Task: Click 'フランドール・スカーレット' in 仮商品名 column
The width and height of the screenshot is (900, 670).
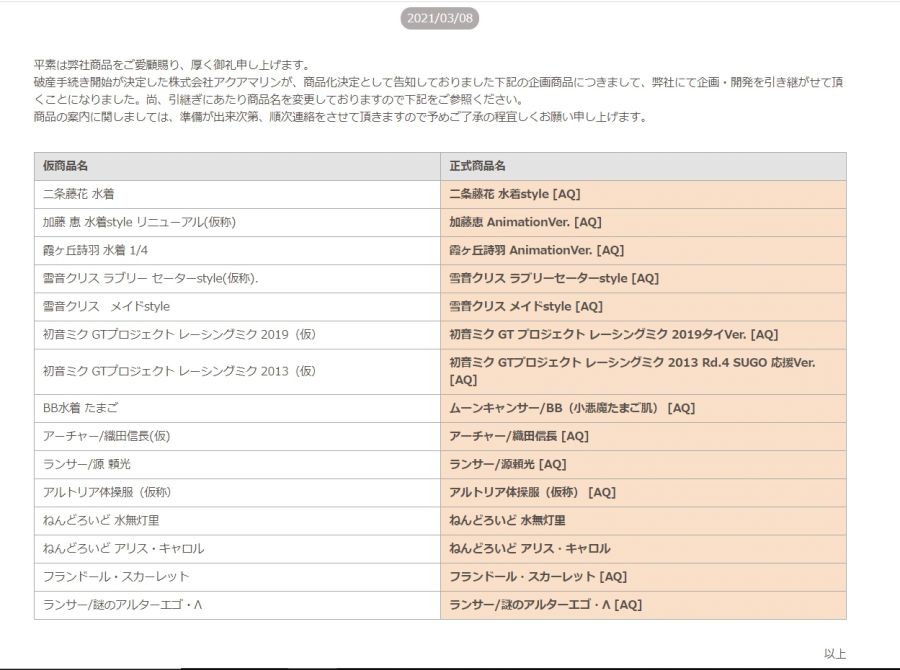Action: (237, 578)
